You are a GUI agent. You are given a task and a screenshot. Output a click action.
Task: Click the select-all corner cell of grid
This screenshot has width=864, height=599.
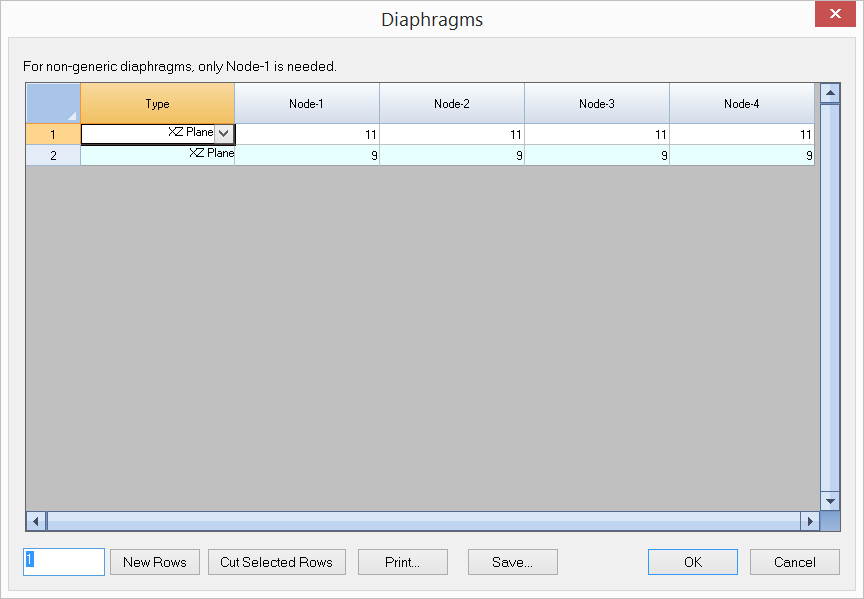(53, 103)
